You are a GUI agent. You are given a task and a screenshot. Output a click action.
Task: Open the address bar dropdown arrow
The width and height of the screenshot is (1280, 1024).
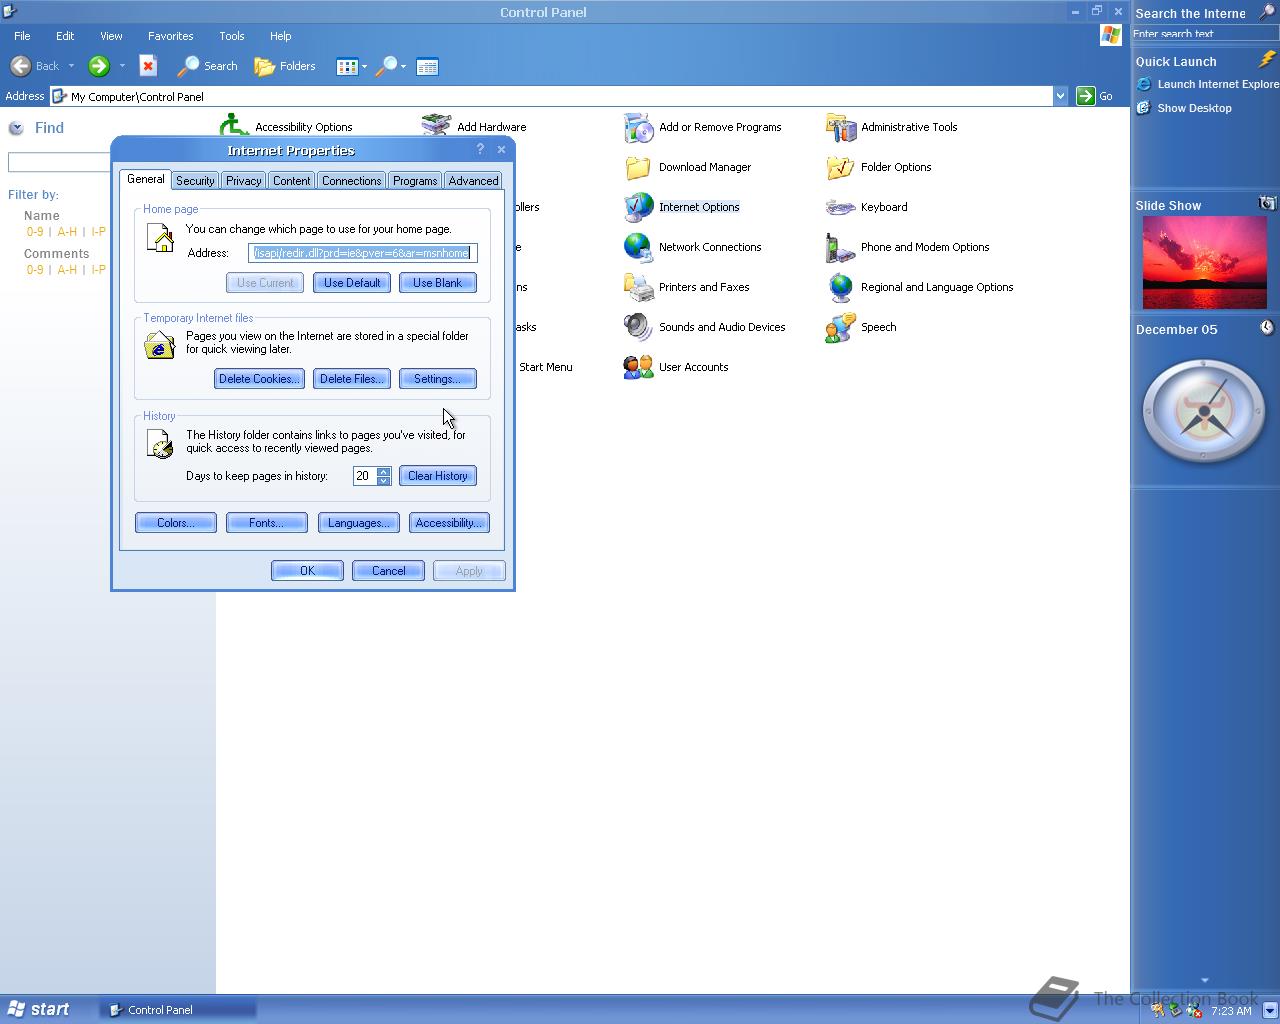point(1060,96)
